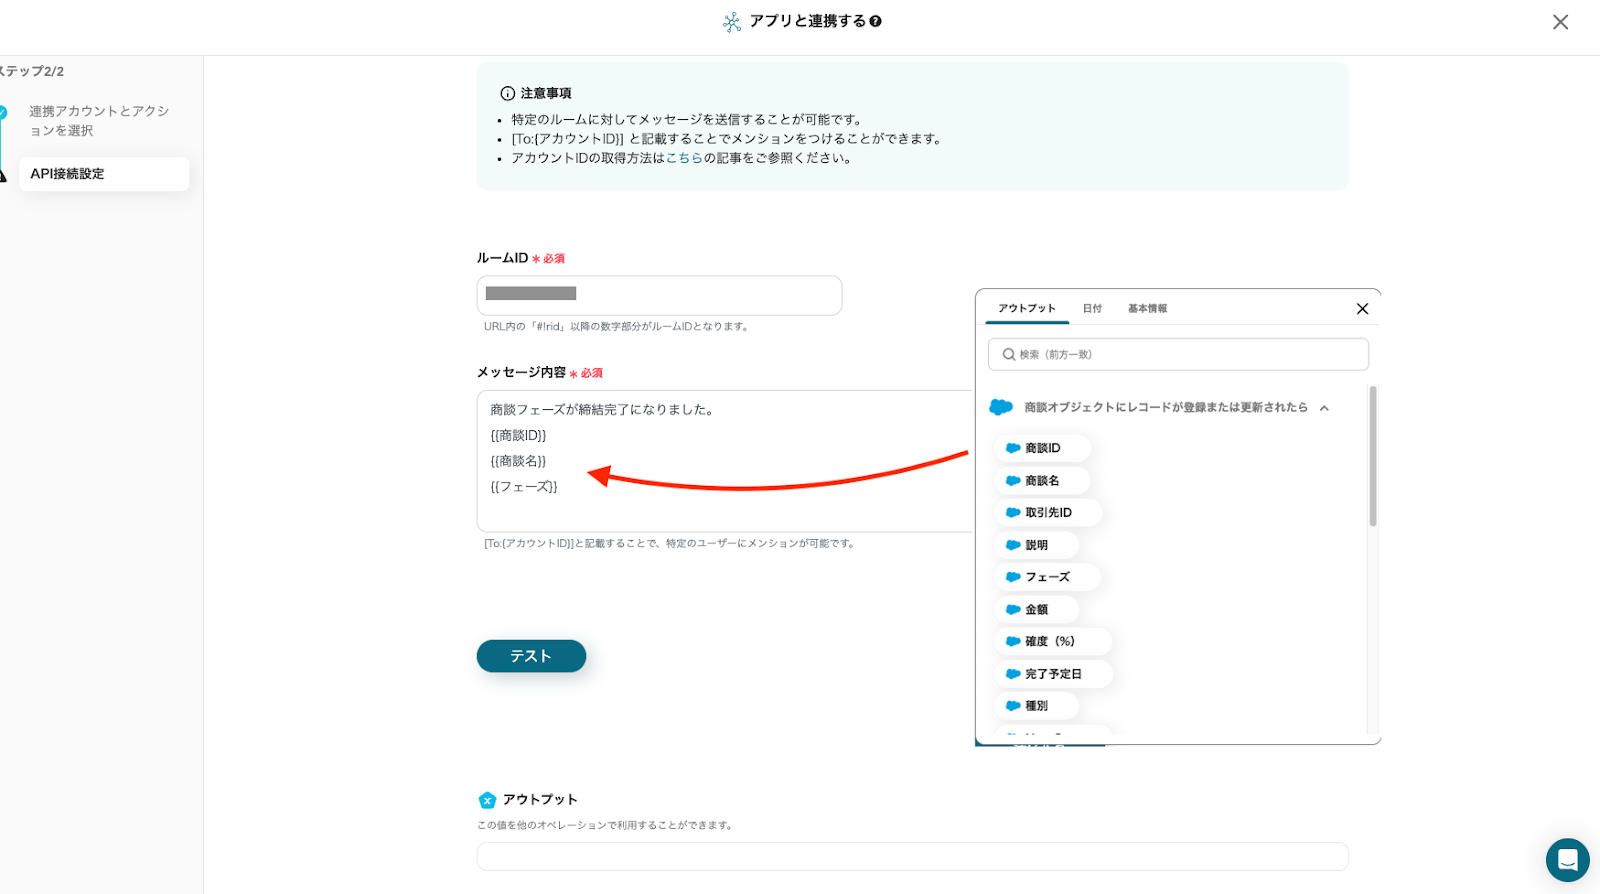Image resolution: width=1600 pixels, height=894 pixels.
Task: Open the chat support bubble icon
Action: 1567,860
